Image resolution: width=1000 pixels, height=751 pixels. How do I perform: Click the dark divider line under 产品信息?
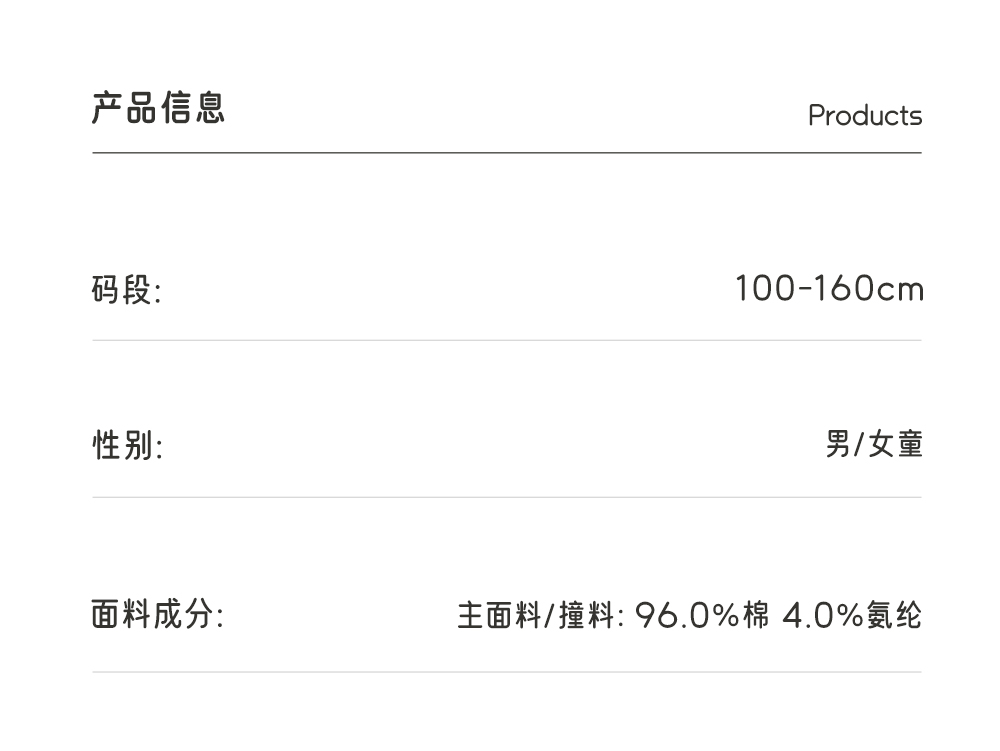[x=506, y=153]
